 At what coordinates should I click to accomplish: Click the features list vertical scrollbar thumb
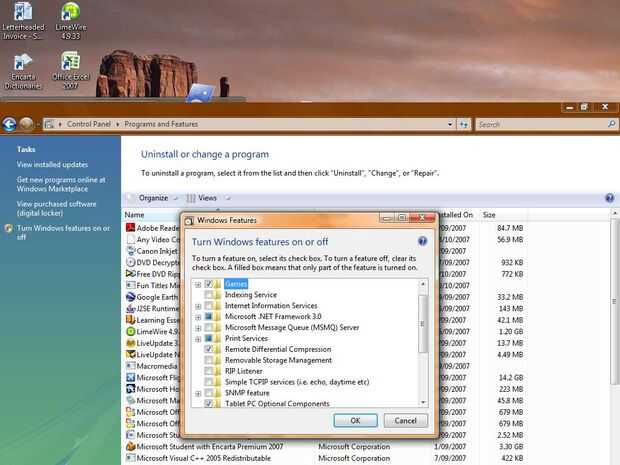click(x=423, y=323)
